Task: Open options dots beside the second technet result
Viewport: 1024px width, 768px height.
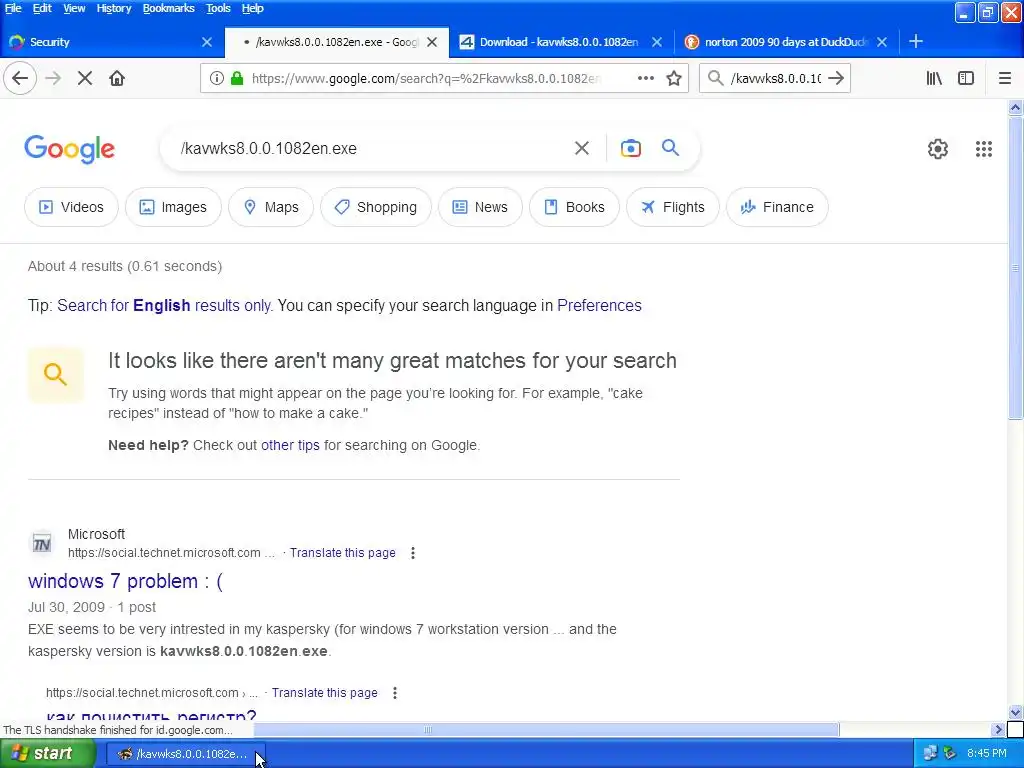Action: tap(394, 693)
